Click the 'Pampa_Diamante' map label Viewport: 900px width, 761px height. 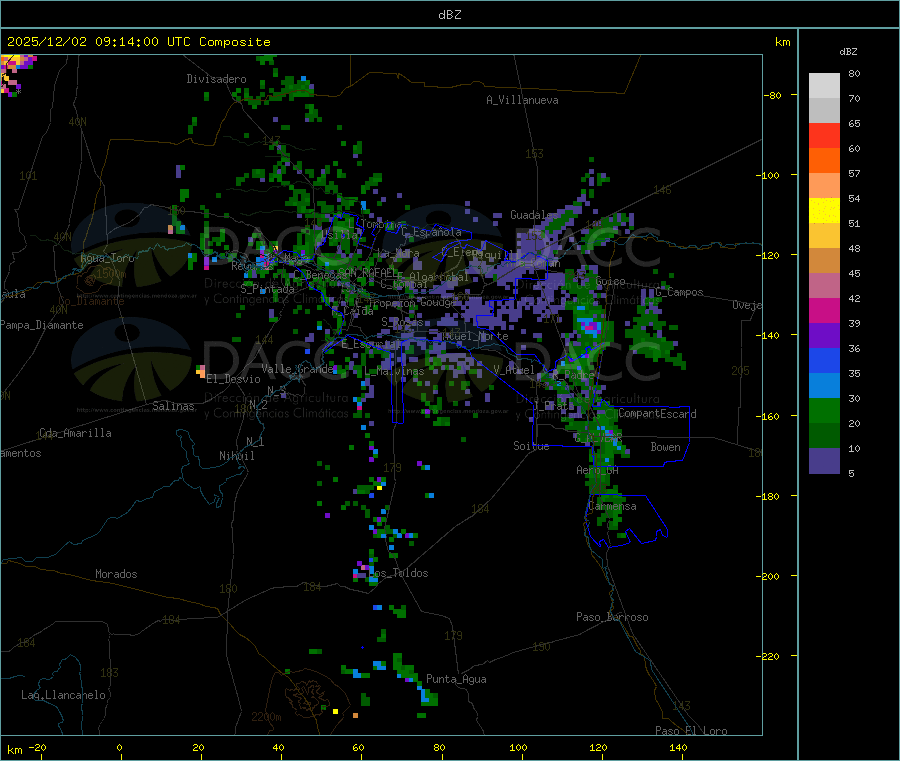click(42, 325)
